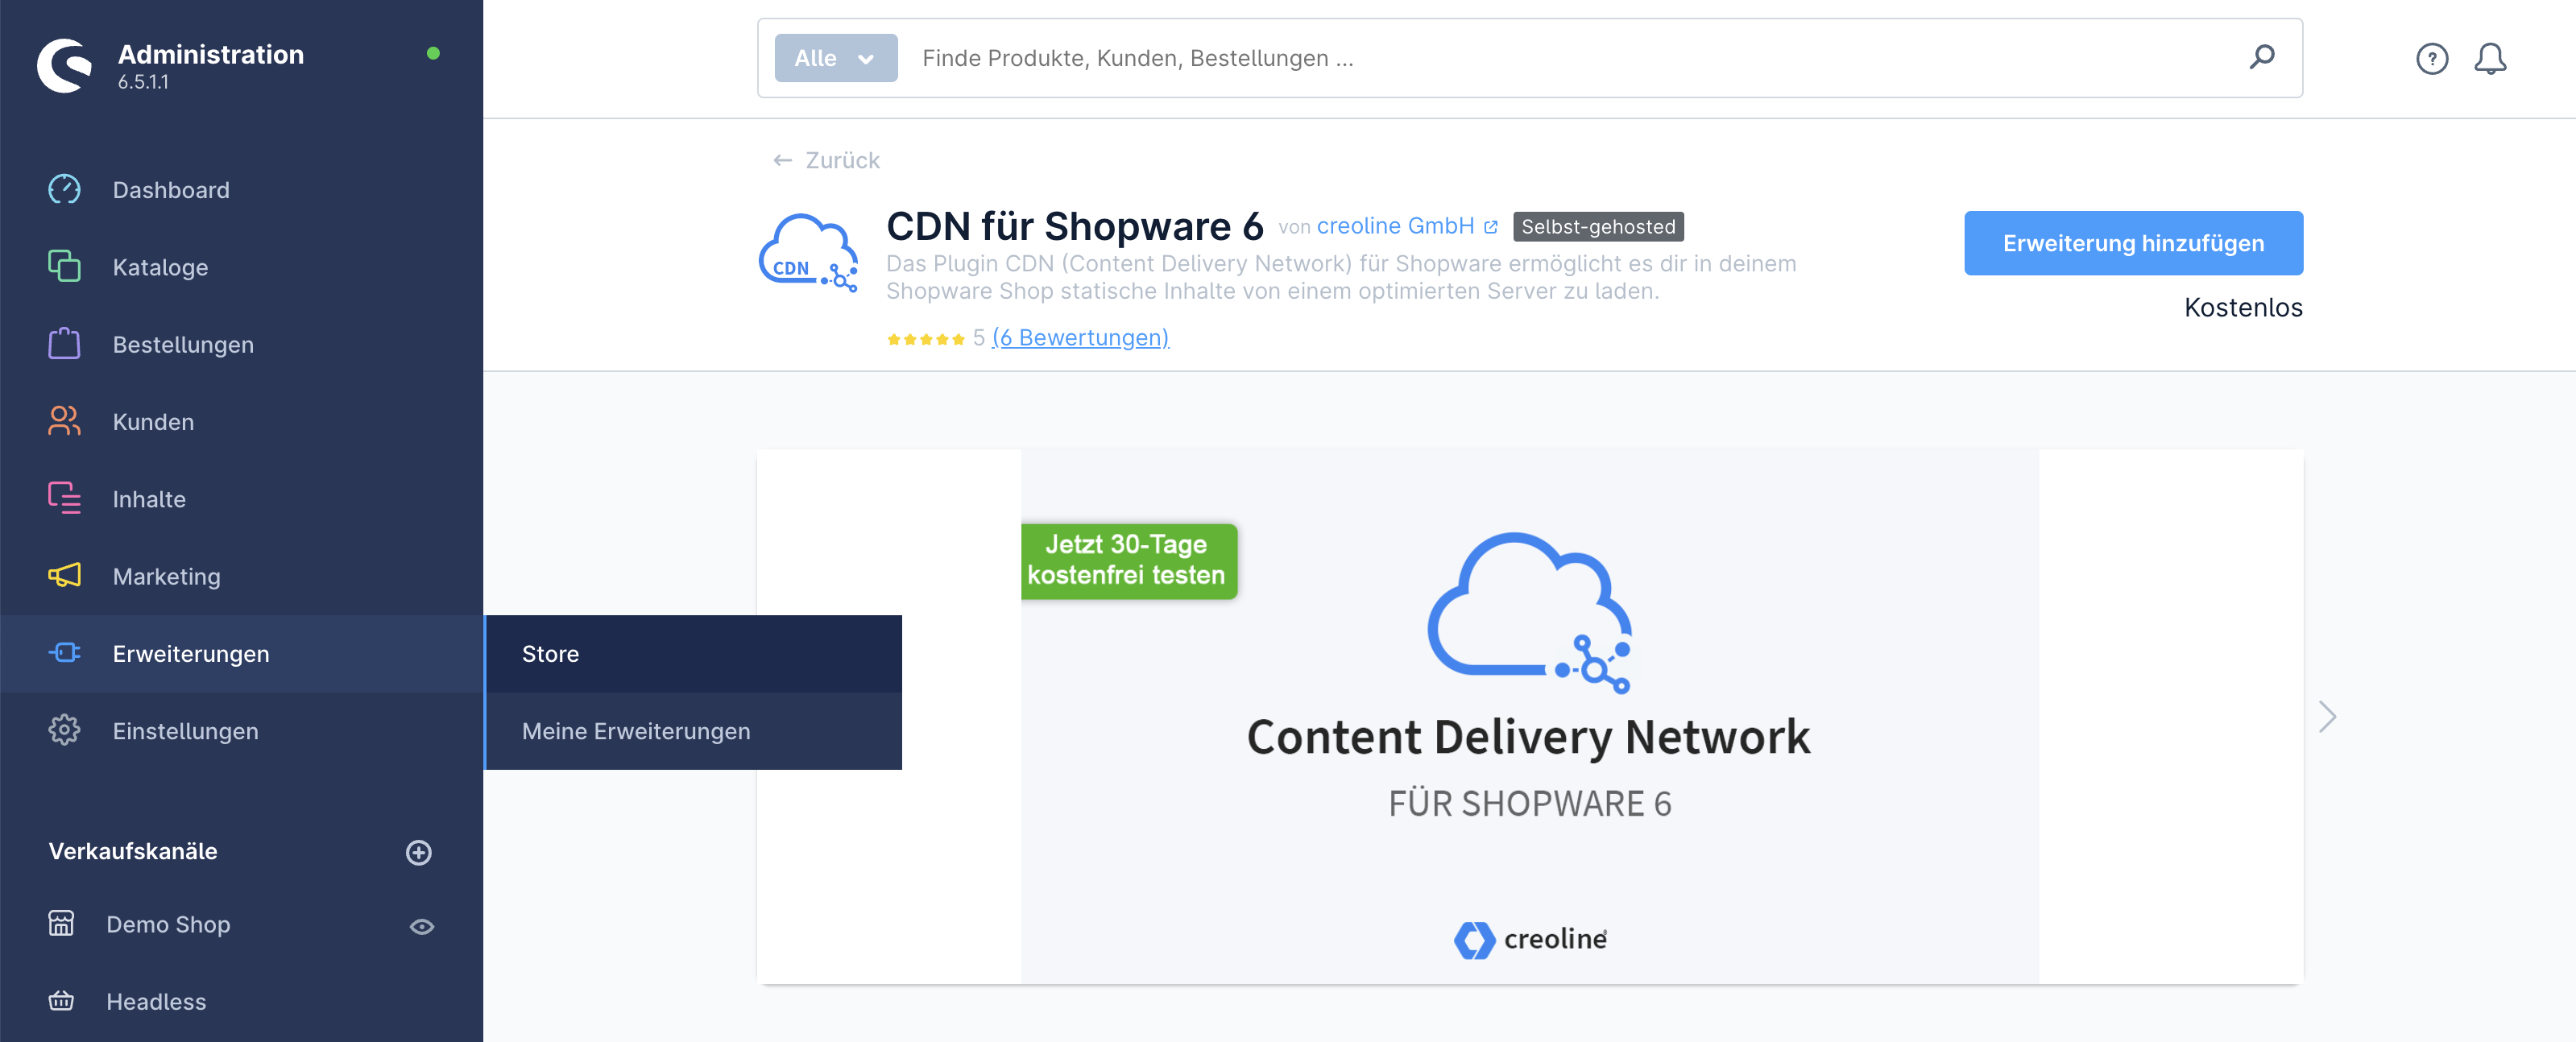Click the Administration heading text
The width and height of the screenshot is (2576, 1042).
(211, 54)
